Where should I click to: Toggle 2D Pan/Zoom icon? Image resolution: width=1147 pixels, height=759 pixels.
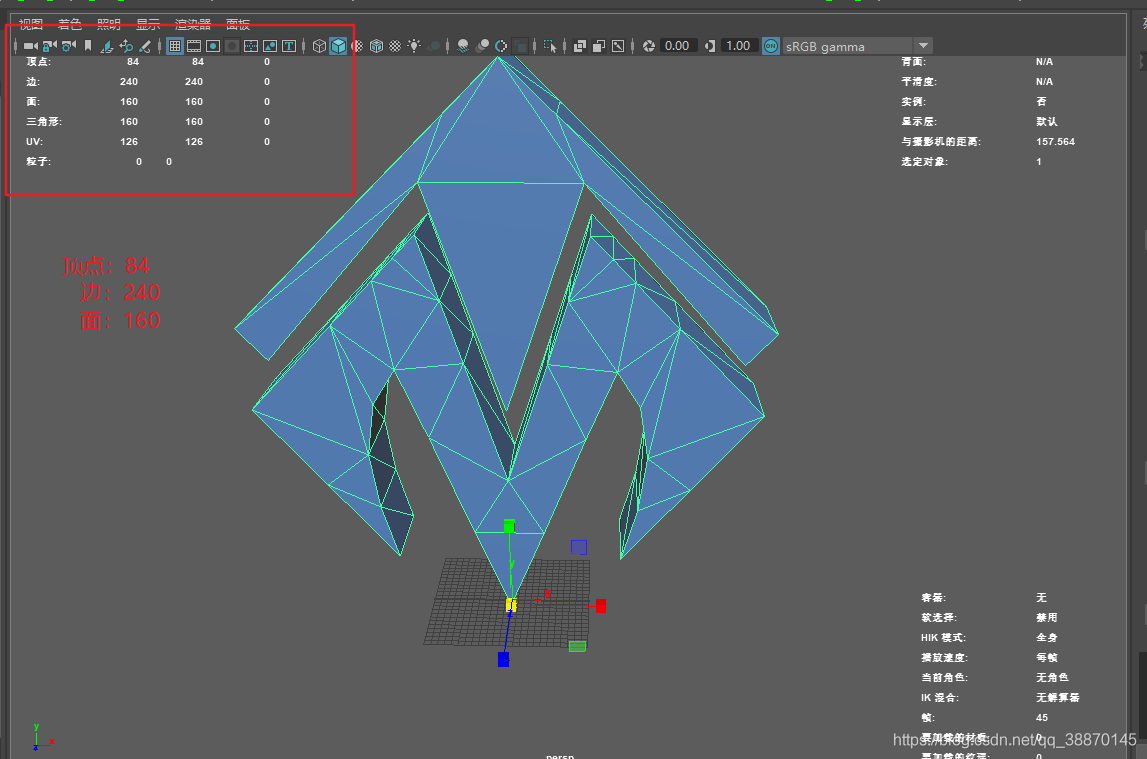126,46
